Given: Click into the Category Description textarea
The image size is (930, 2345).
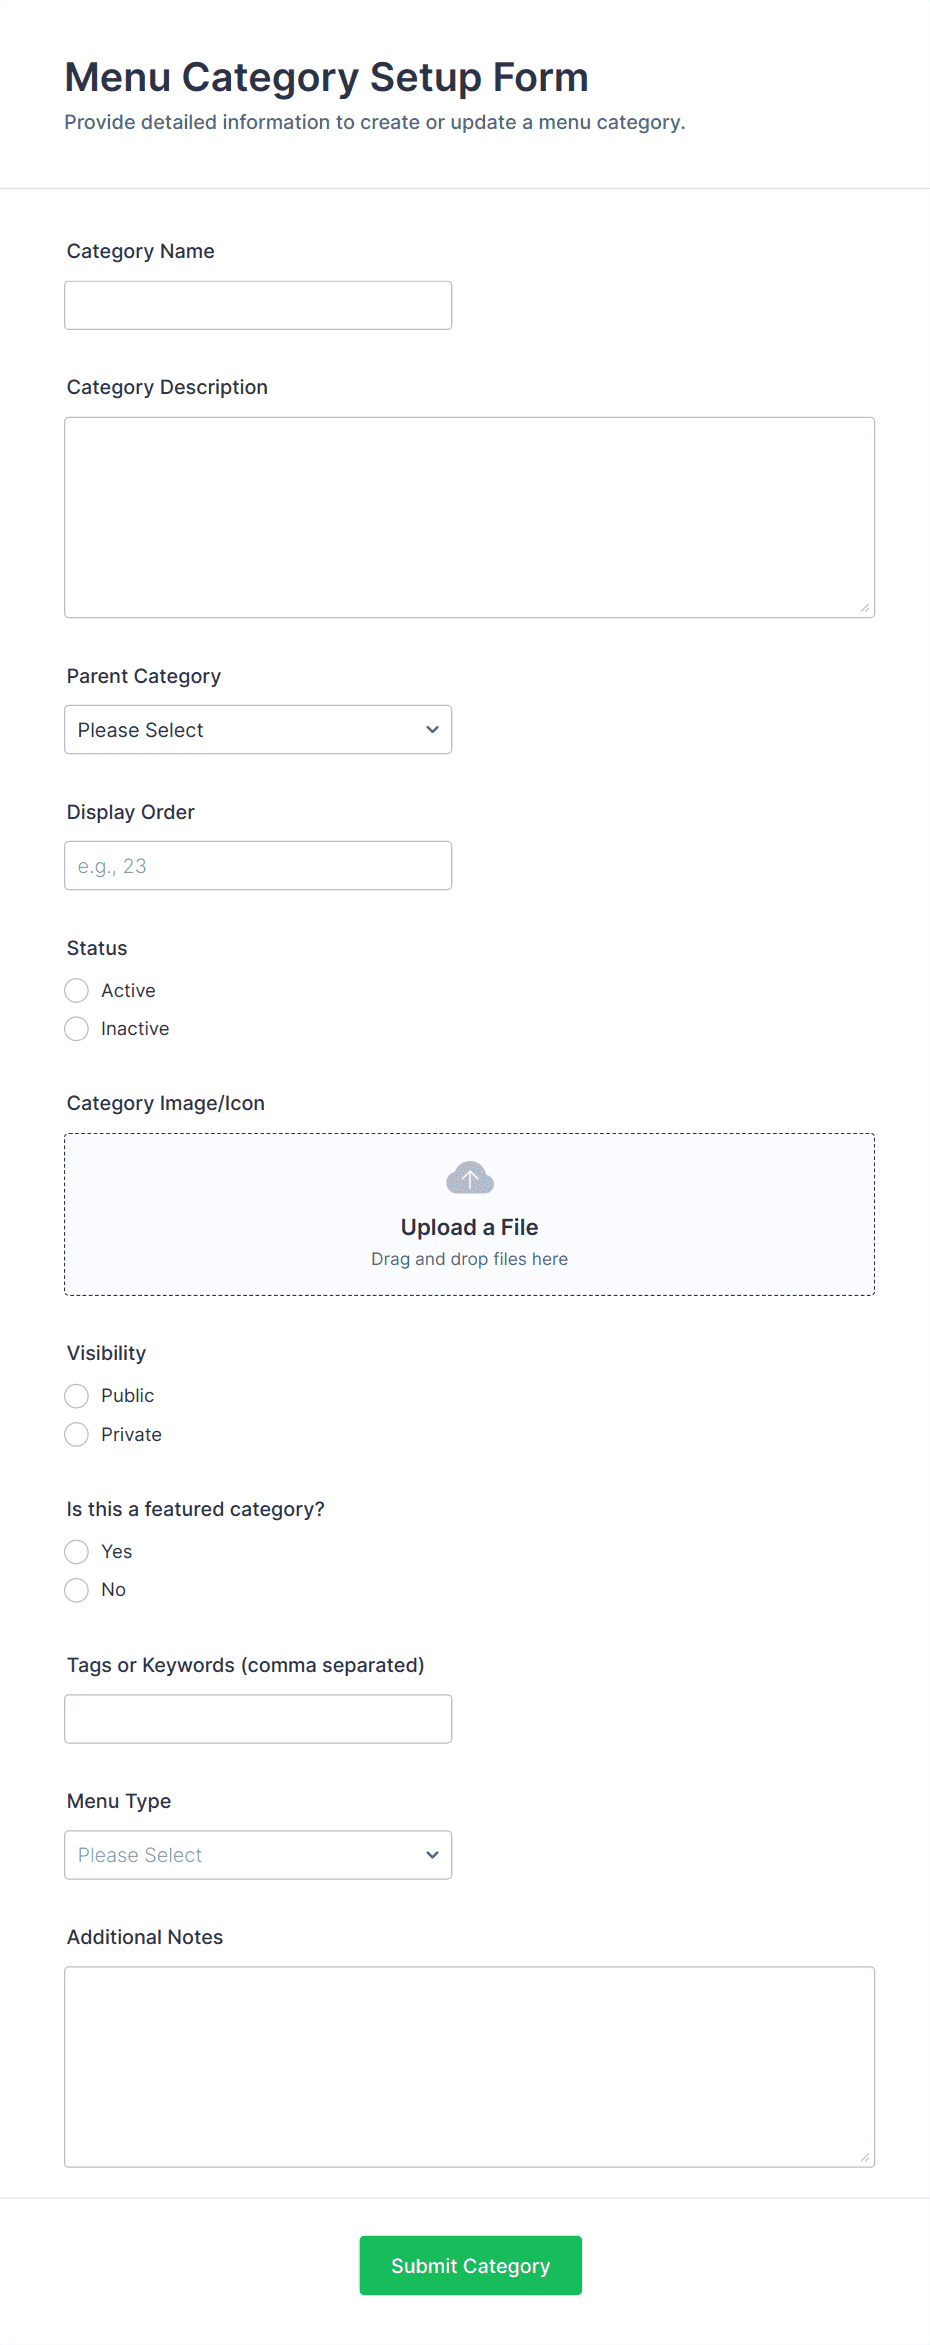Looking at the screenshot, I should [x=469, y=517].
